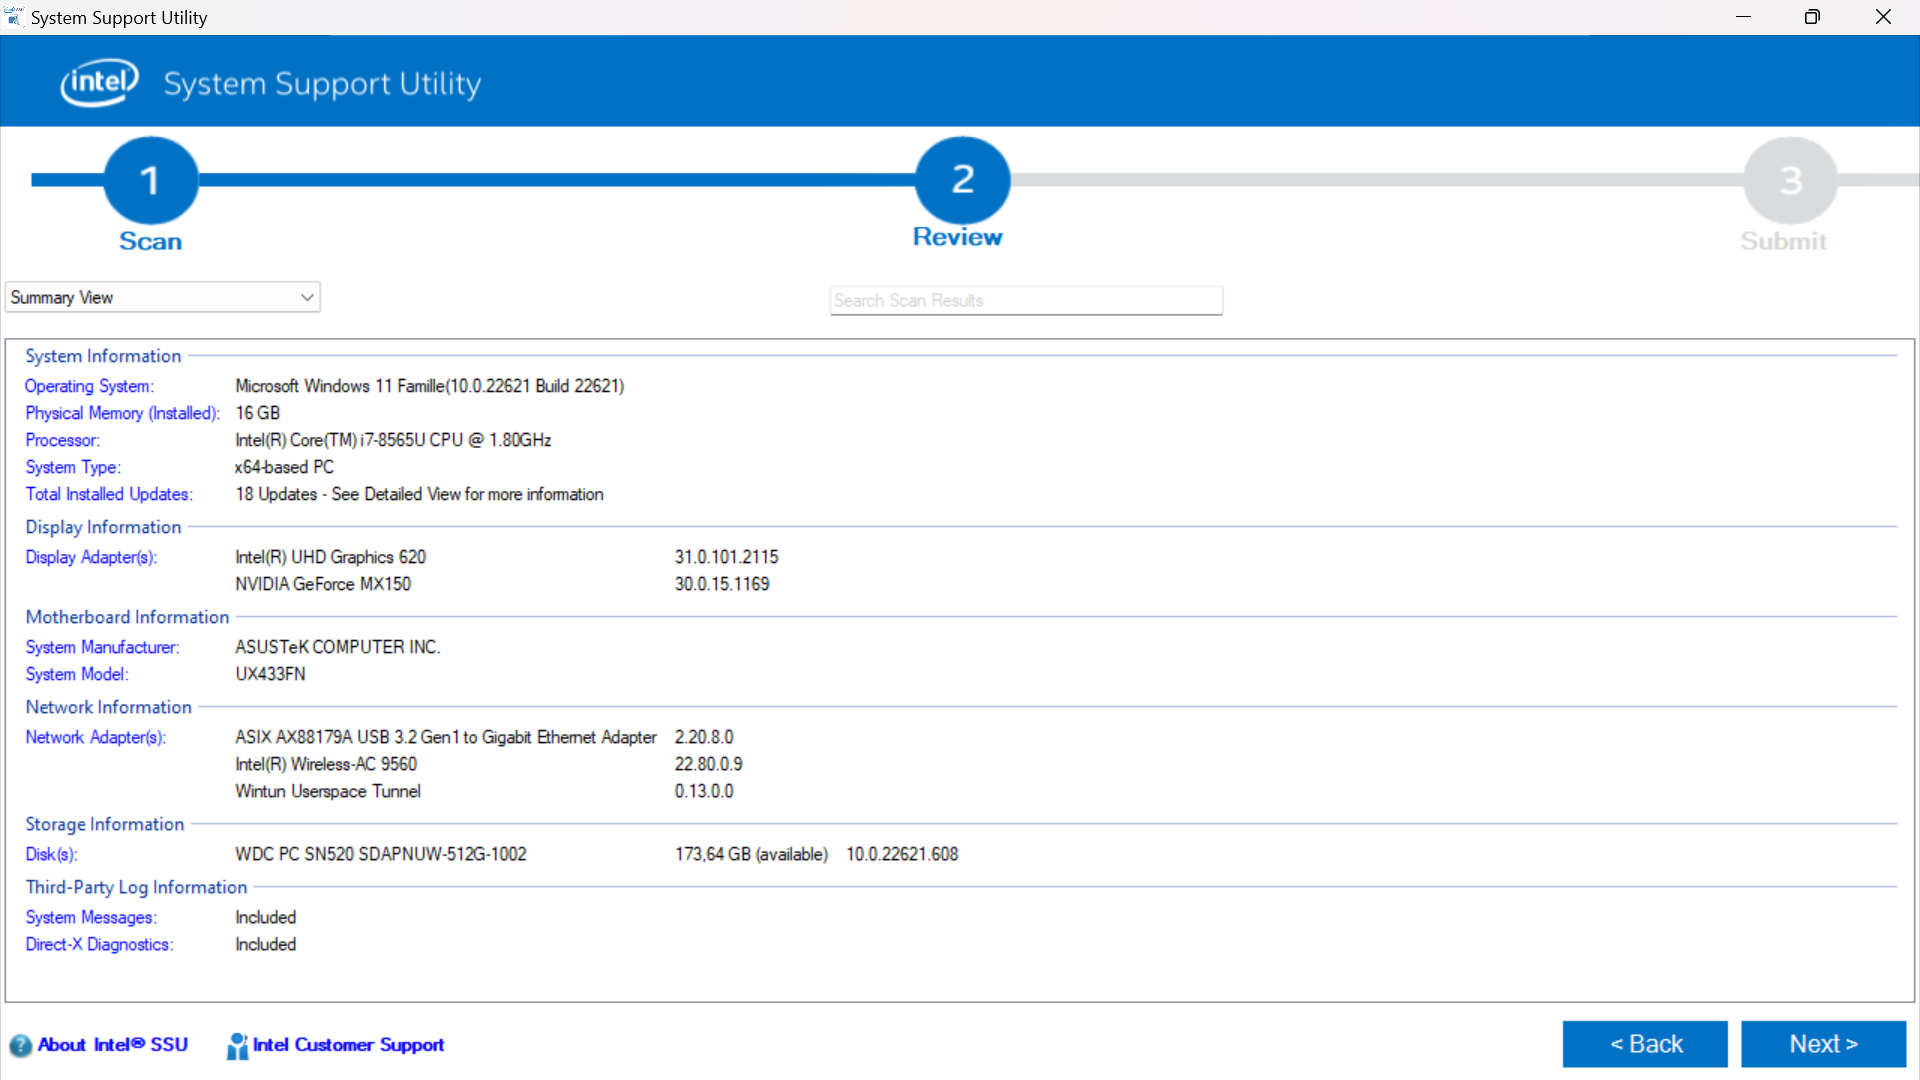Screen dimensions: 1920x1080
Task: Click the About Intel SSU help icon
Action: (20, 1046)
